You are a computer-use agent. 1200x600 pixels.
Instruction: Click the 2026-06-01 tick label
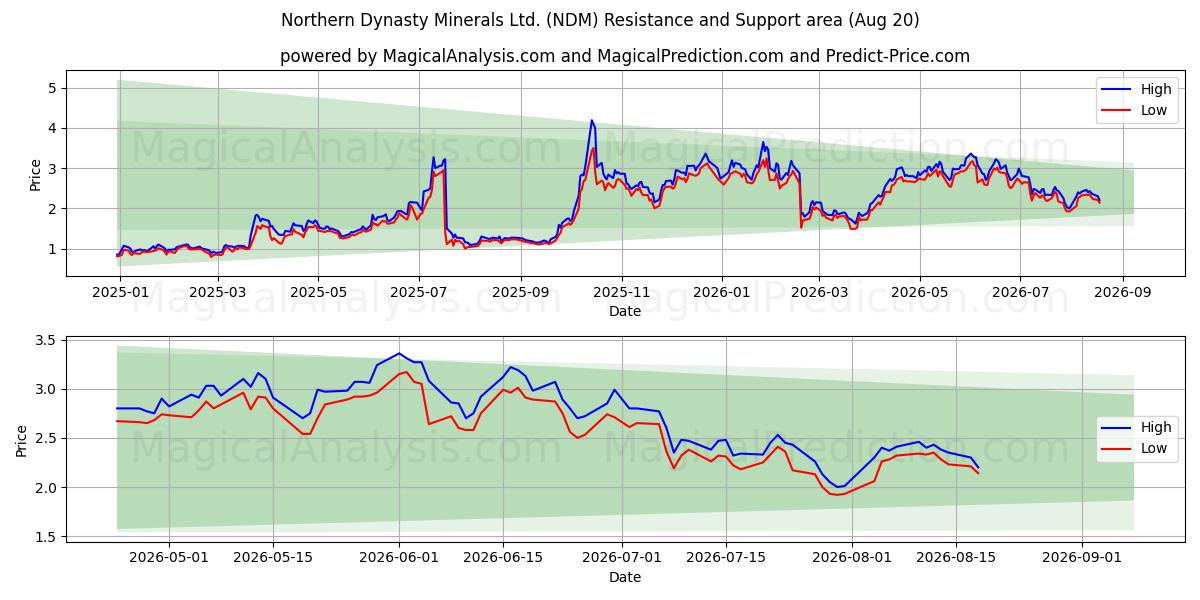399,556
